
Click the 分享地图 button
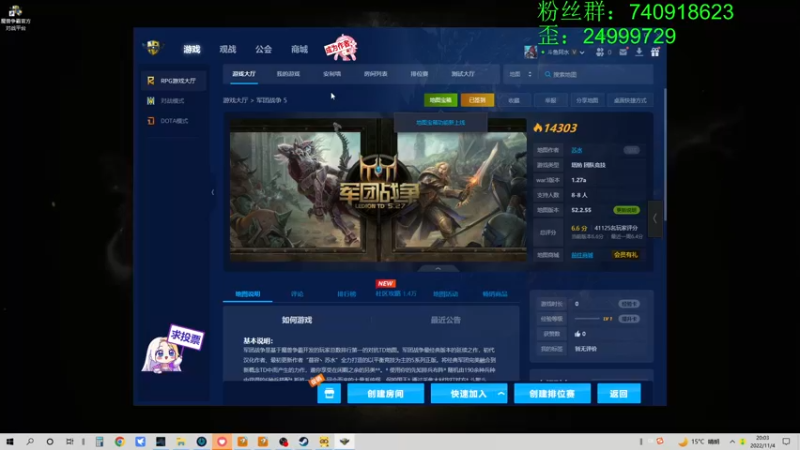click(587, 101)
